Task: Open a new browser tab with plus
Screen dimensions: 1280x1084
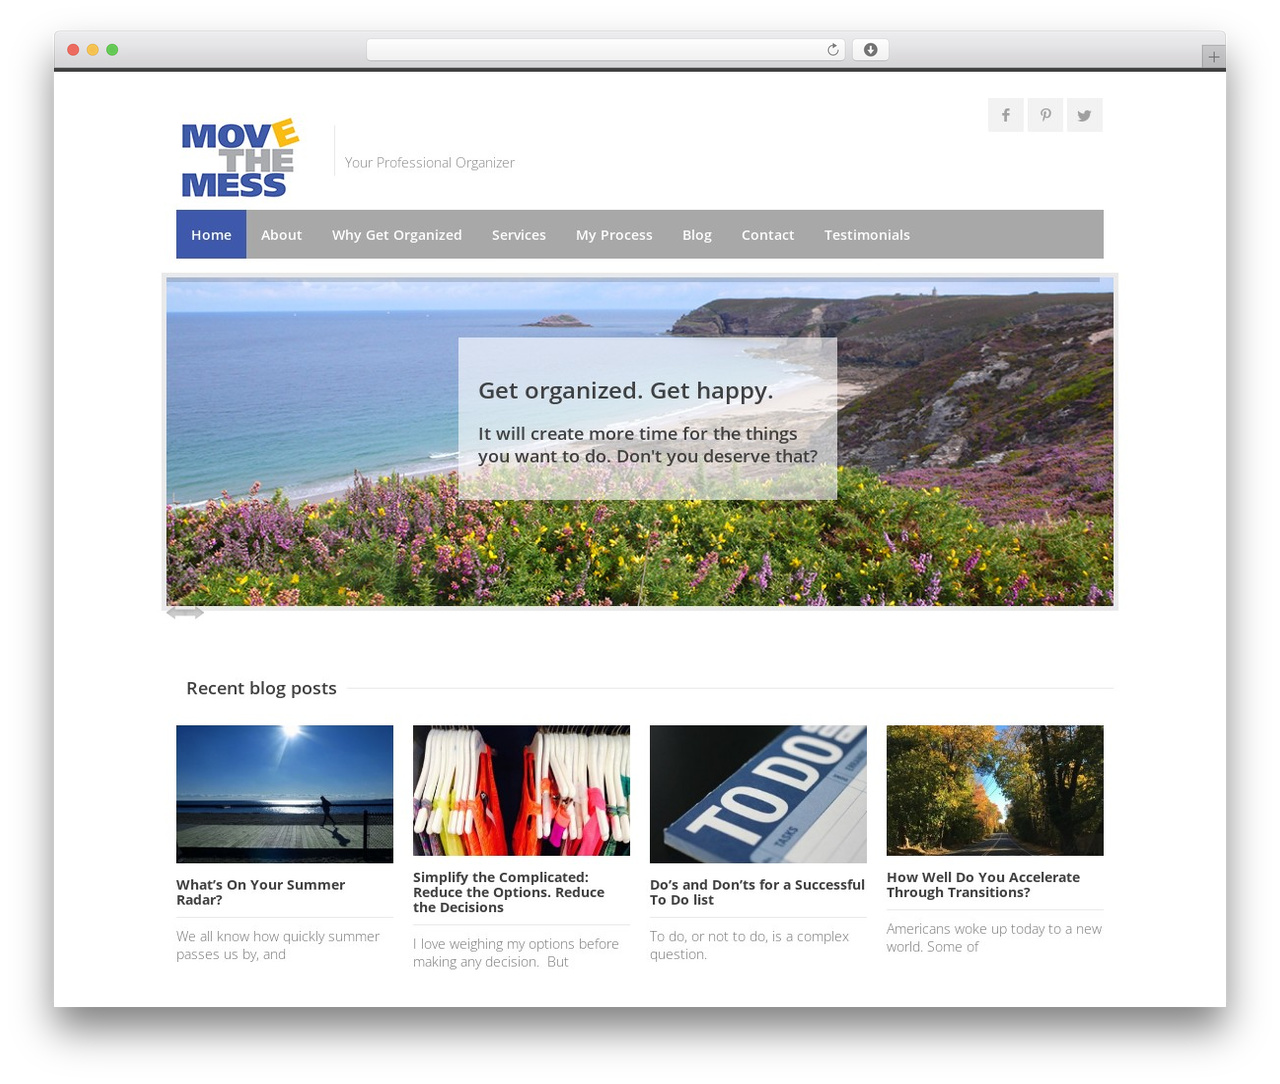Action: tap(1213, 57)
